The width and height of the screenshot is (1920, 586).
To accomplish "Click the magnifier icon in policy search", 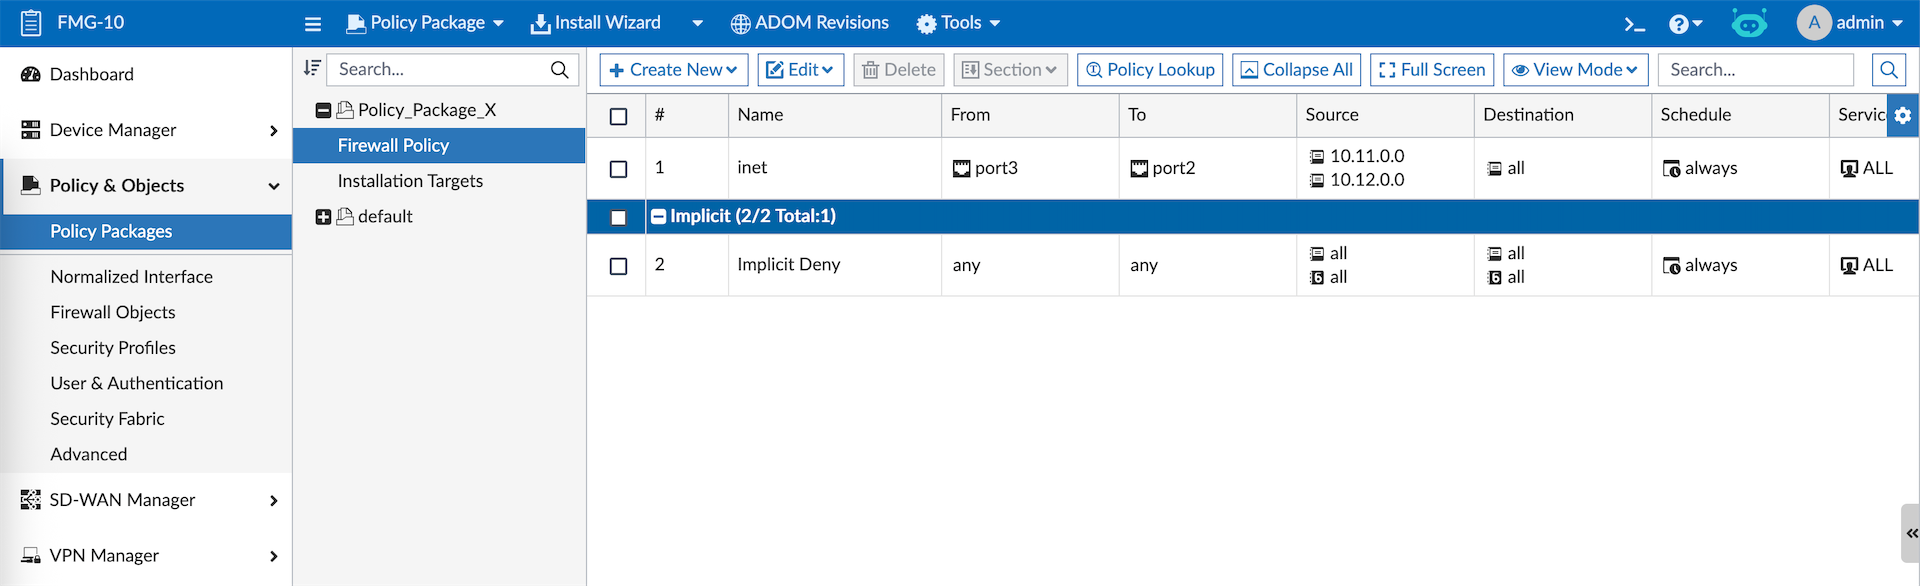I will (1888, 70).
